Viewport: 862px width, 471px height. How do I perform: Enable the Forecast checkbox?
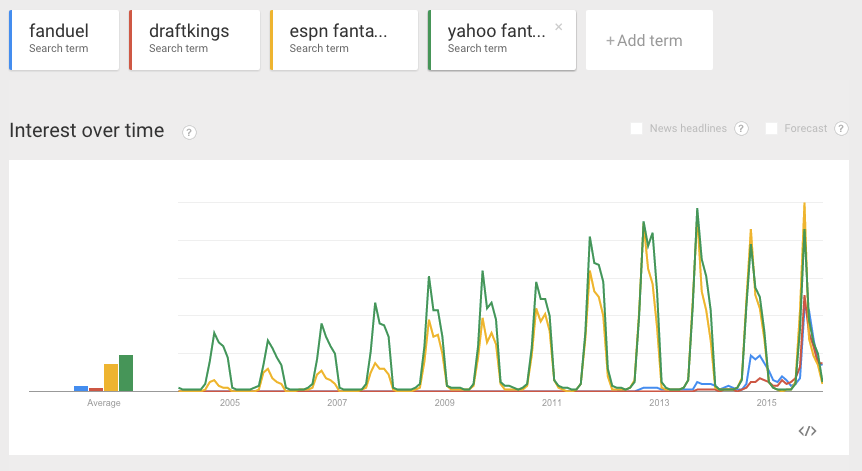771,129
